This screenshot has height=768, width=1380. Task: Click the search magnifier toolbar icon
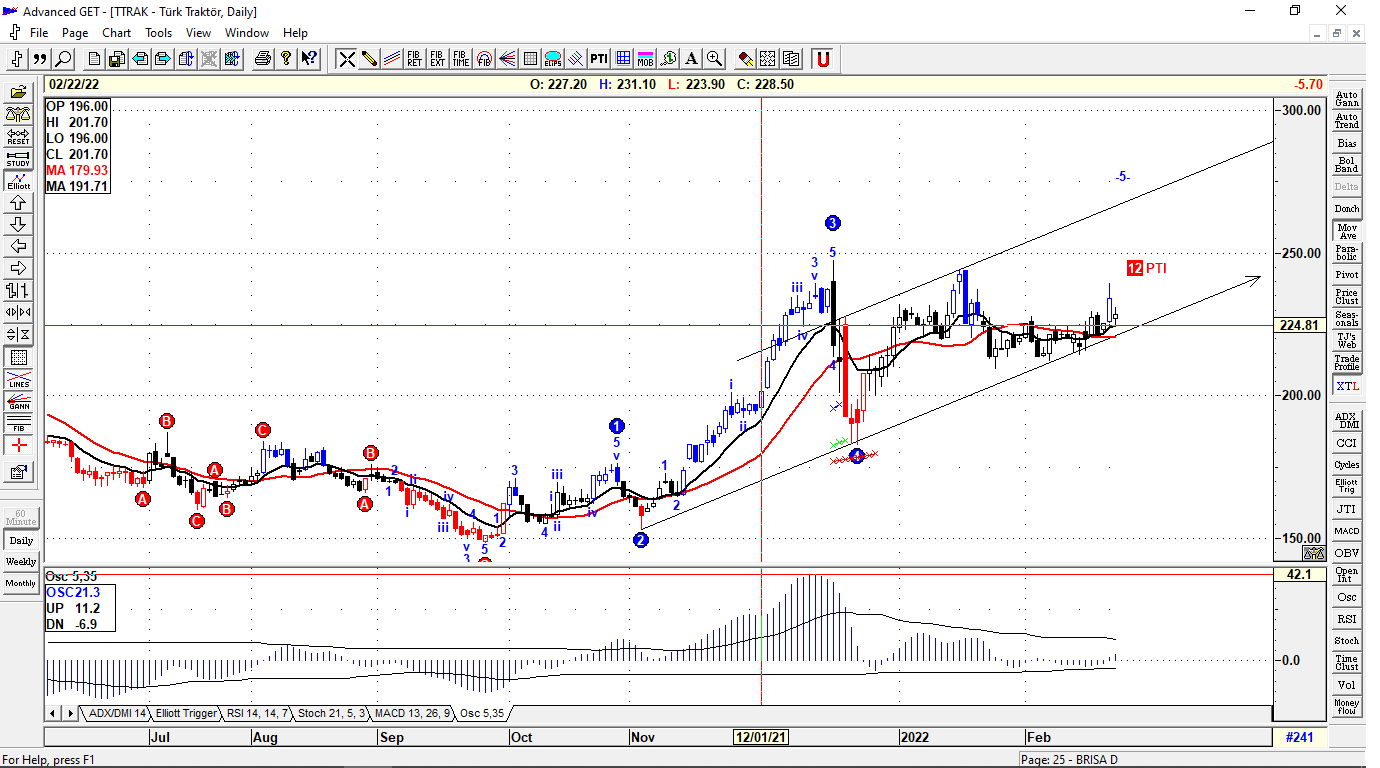tap(63, 59)
